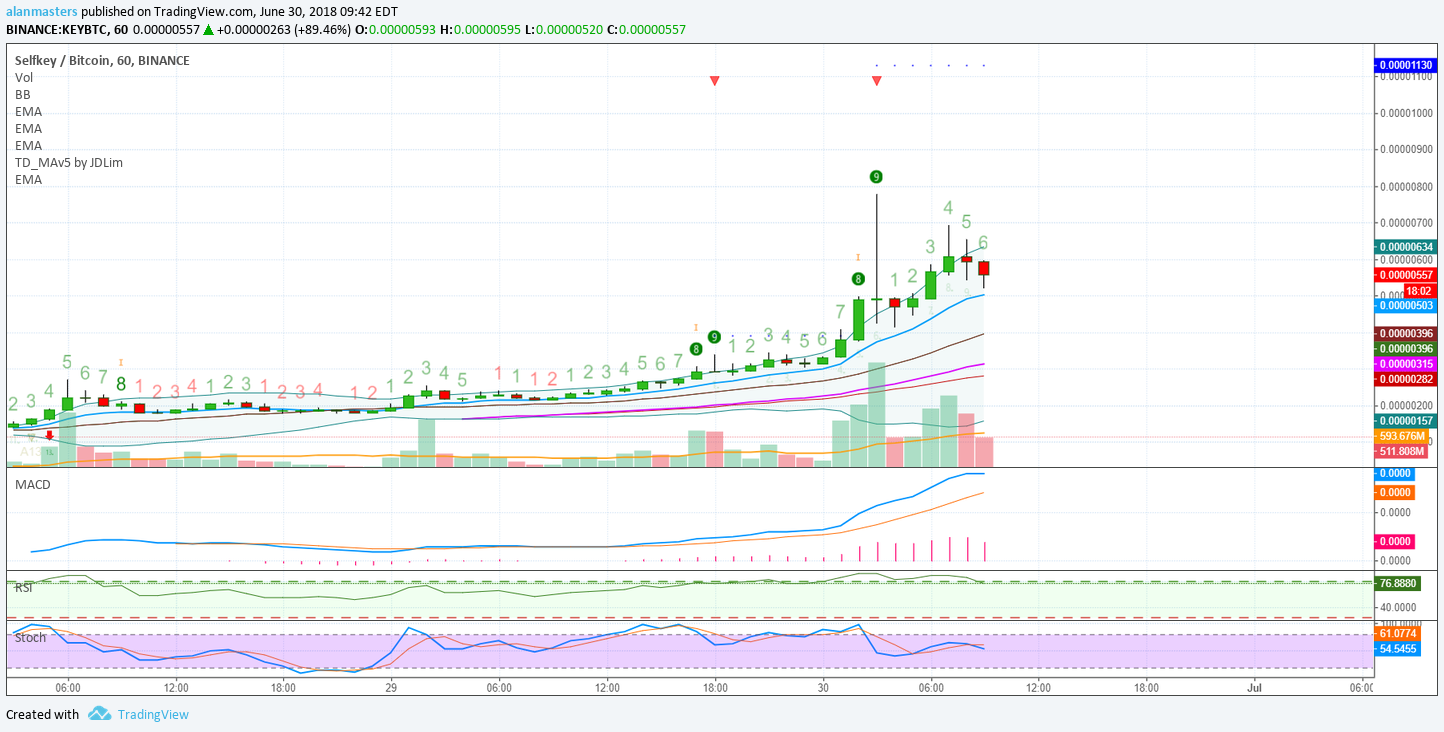Image resolution: width=1444 pixels, height=732 pixels.
Task: Click the 76.8880 RSI value label
Action: click(x=1398, y=583)
